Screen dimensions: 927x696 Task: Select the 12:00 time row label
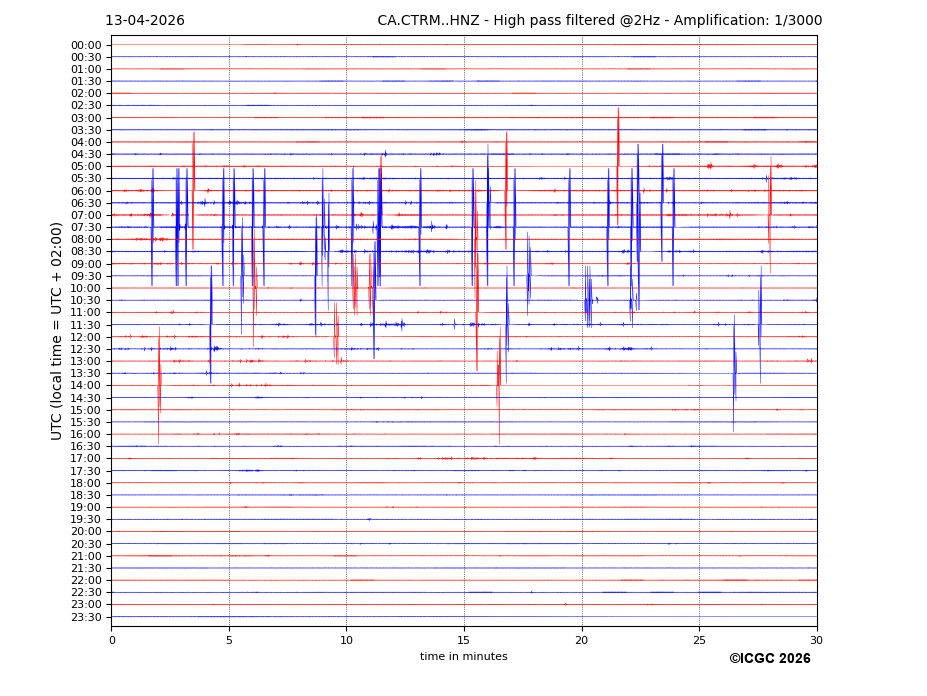tap(86, 337)
